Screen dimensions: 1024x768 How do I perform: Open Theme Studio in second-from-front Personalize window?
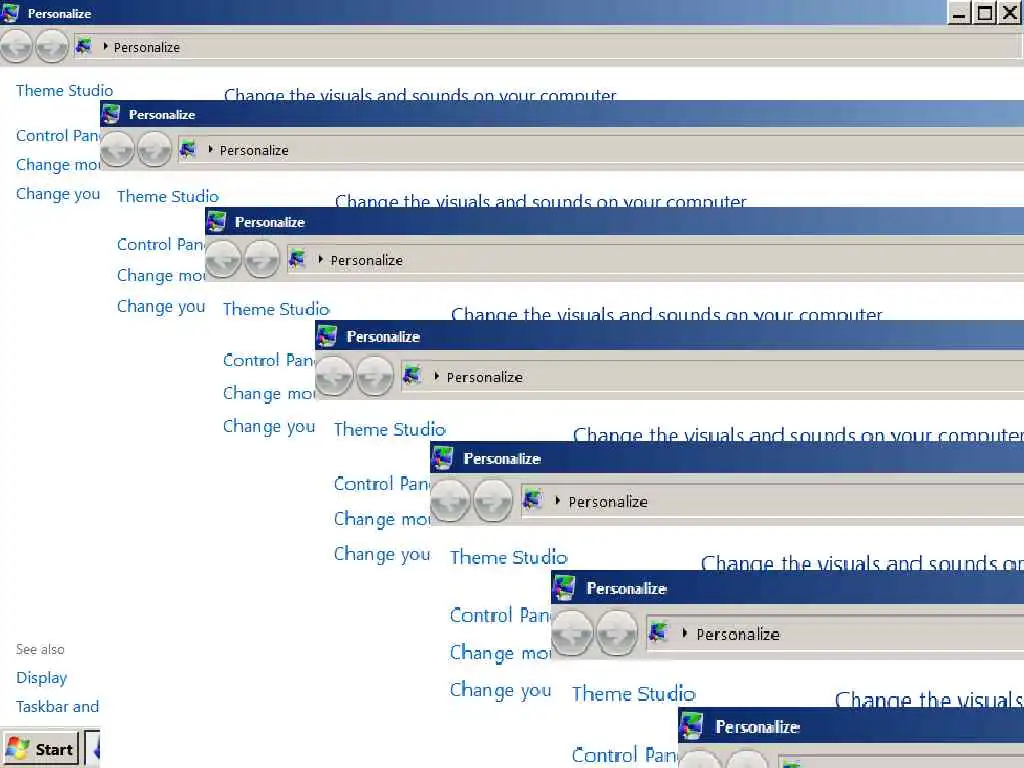coord(633,693)
